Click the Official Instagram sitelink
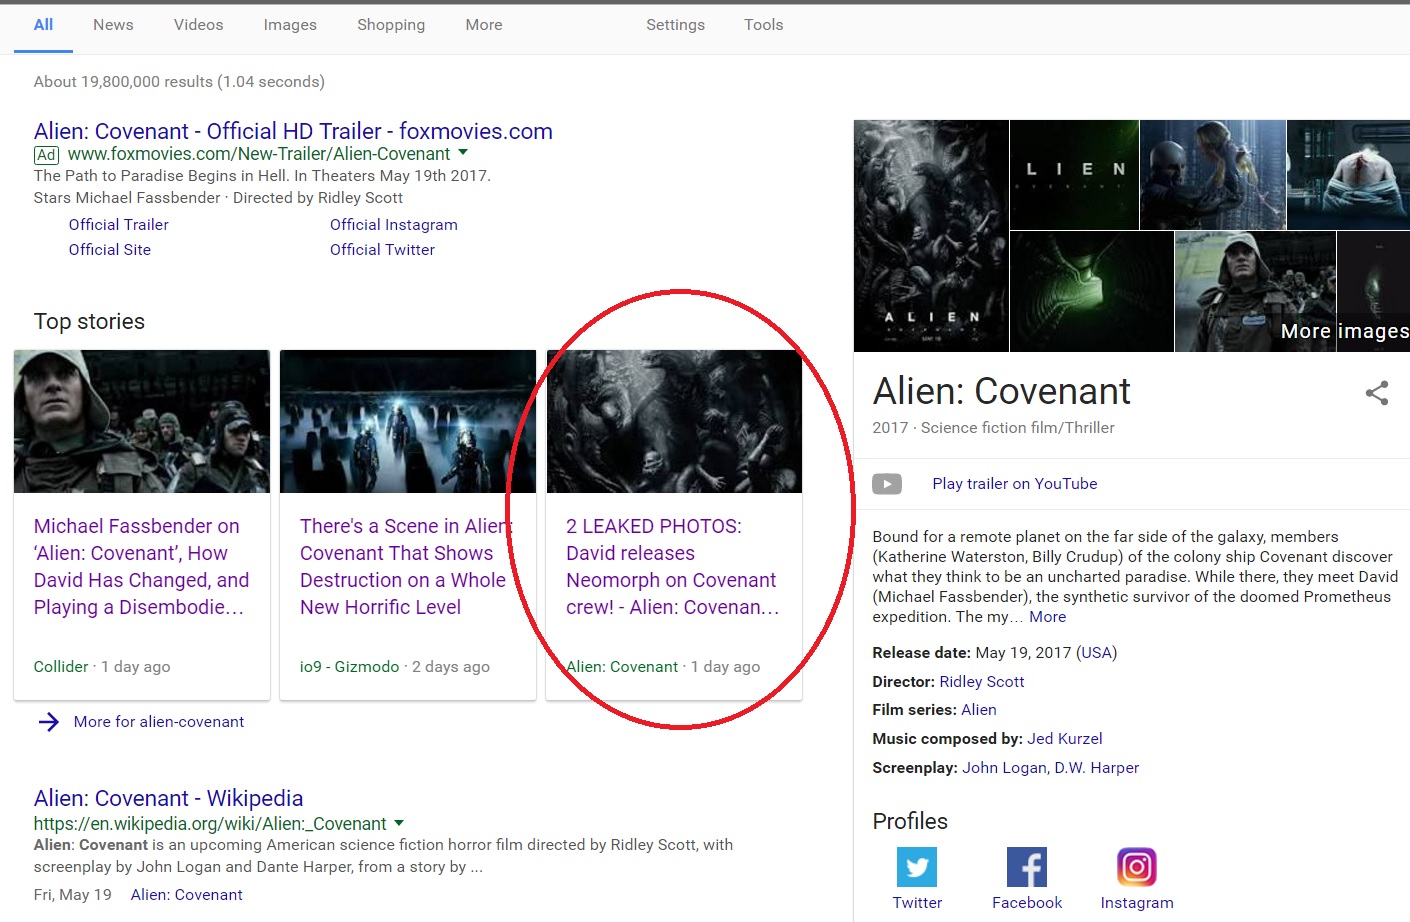This screenshot has width=1410, height=922. click(x=393, y=225)
